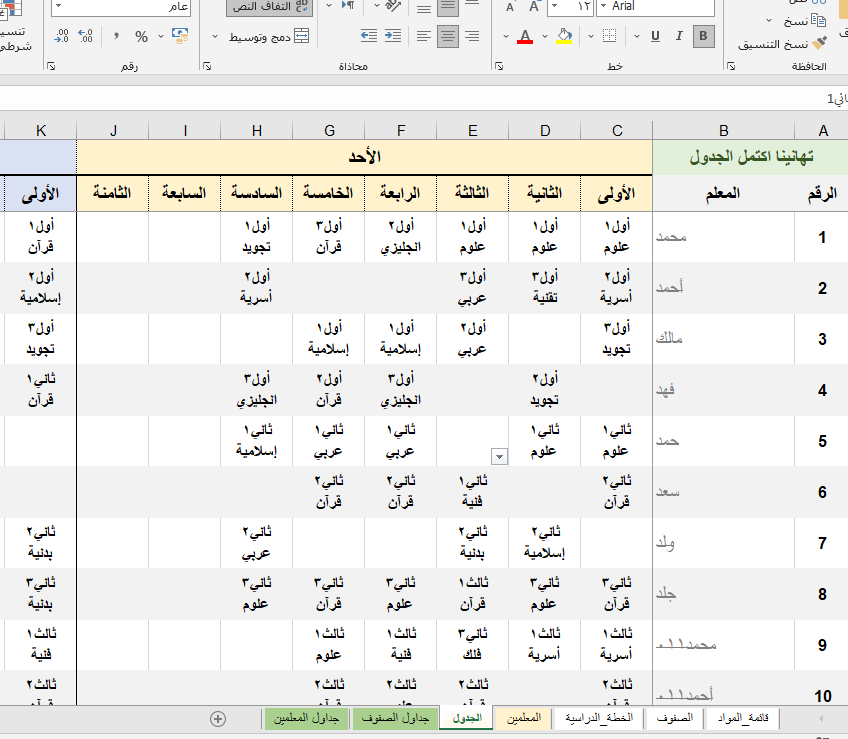Open the الخطة_الدراسية sheet tab
Screen dimensions: 848x739
pyautogui.click(x=599, y=718)
